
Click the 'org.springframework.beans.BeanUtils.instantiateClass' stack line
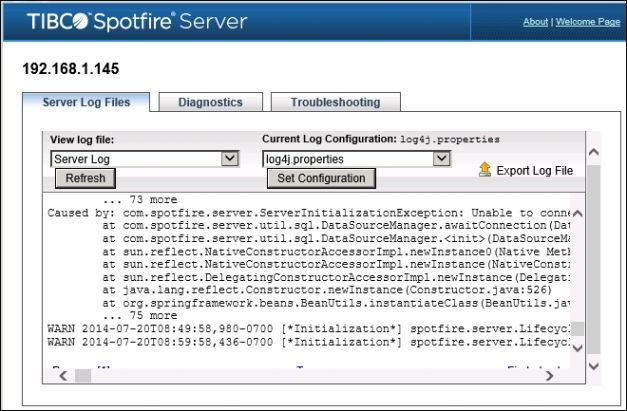(336, 303)
